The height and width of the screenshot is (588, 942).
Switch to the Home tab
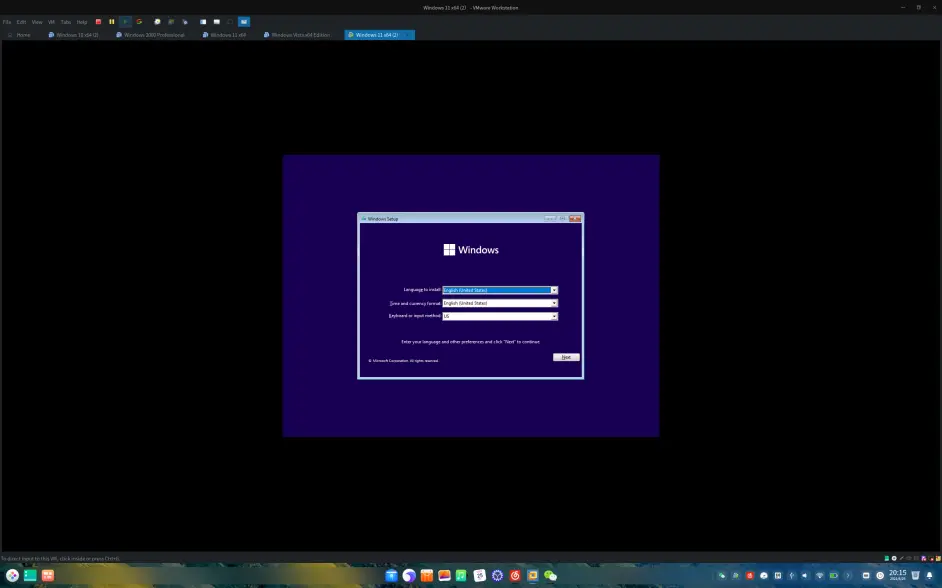tap(19, 35)
